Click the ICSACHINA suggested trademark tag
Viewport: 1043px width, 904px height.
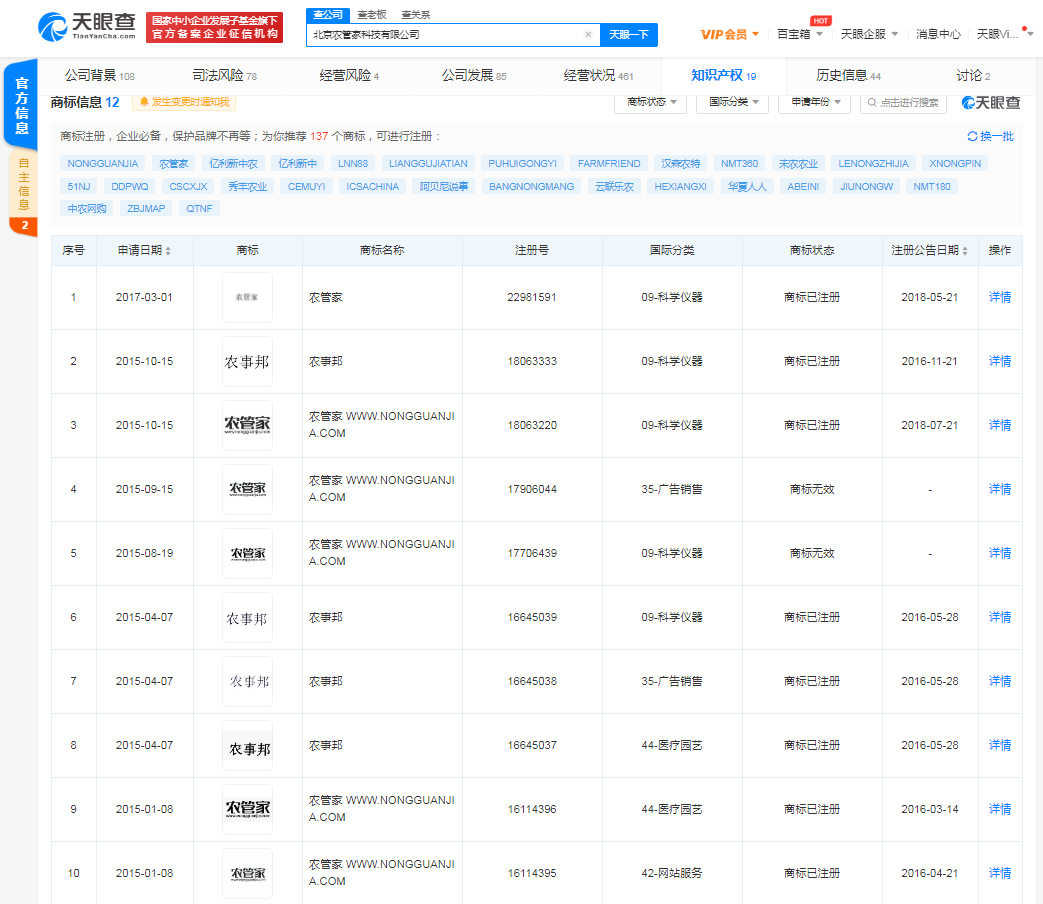[x=372, y=187]
